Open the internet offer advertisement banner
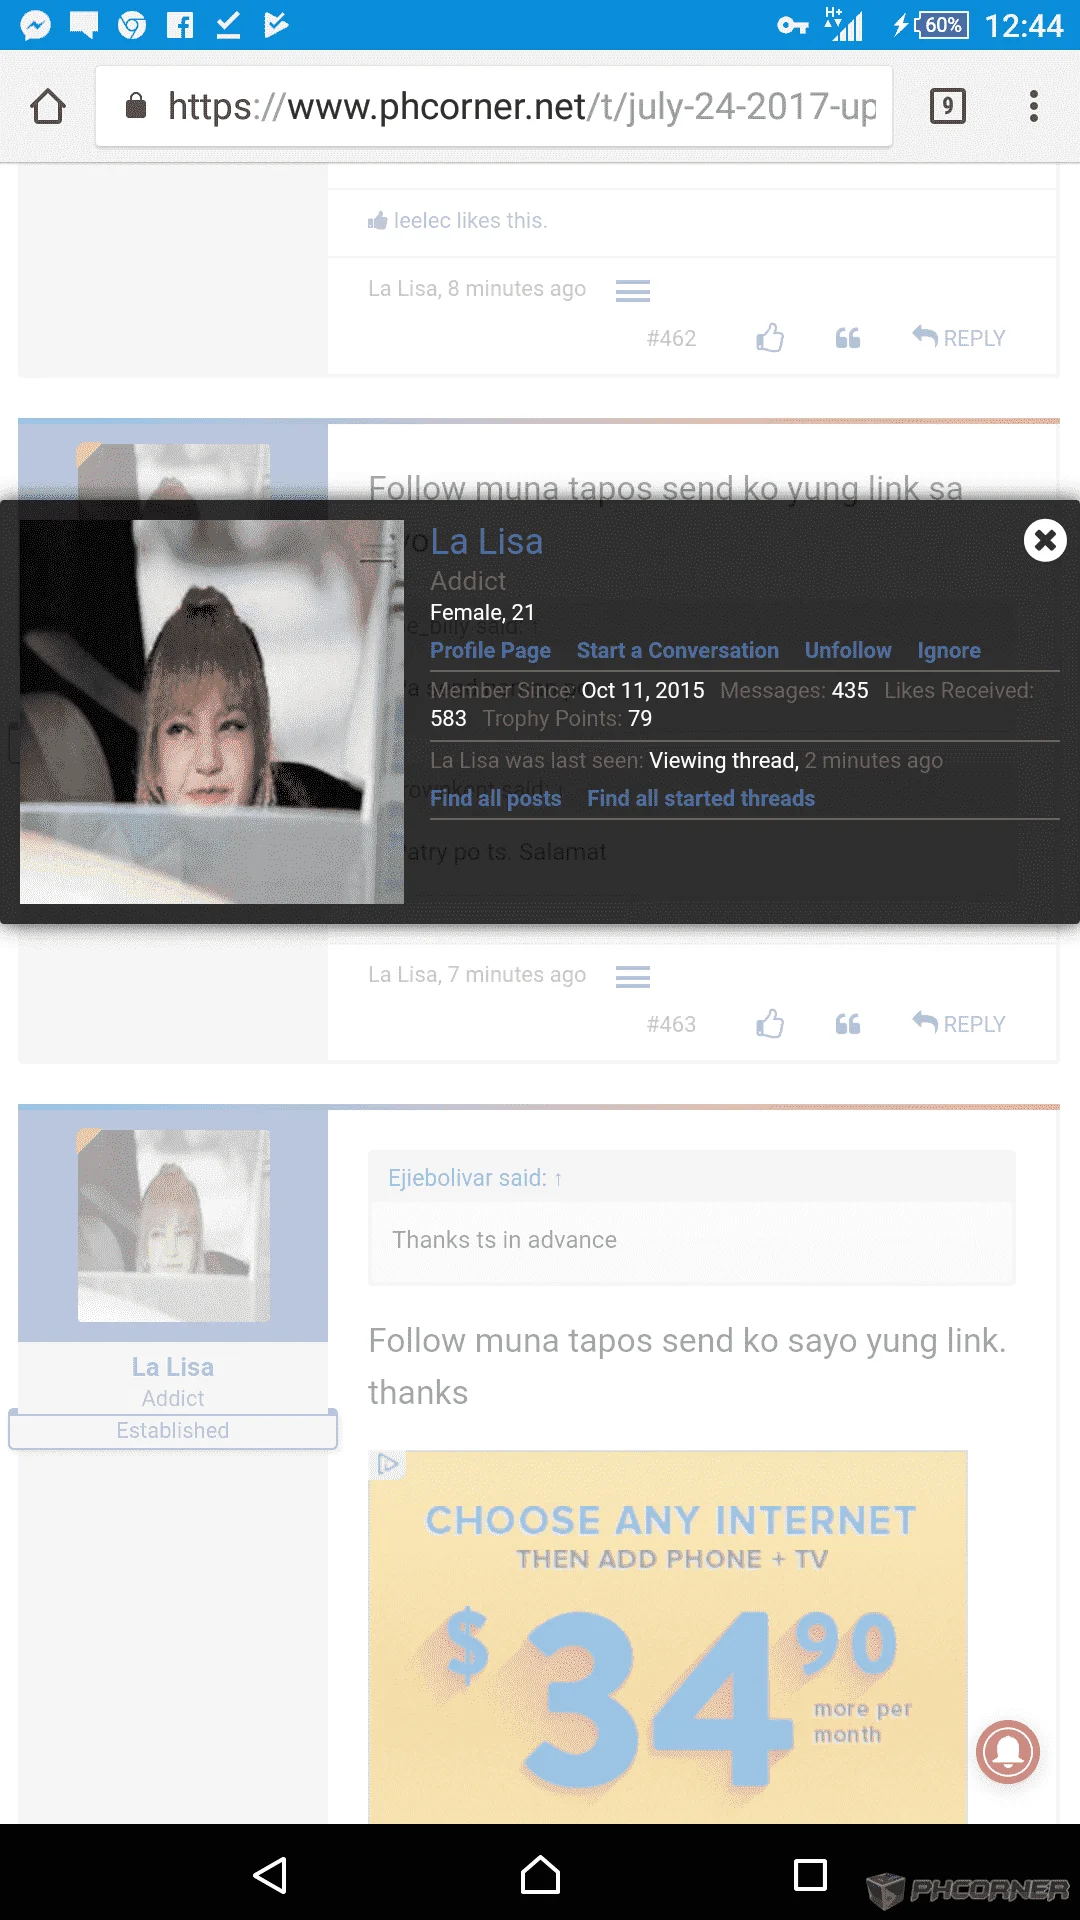The height and width of the screenshot is (1920, 1080). pos(668,1637)
